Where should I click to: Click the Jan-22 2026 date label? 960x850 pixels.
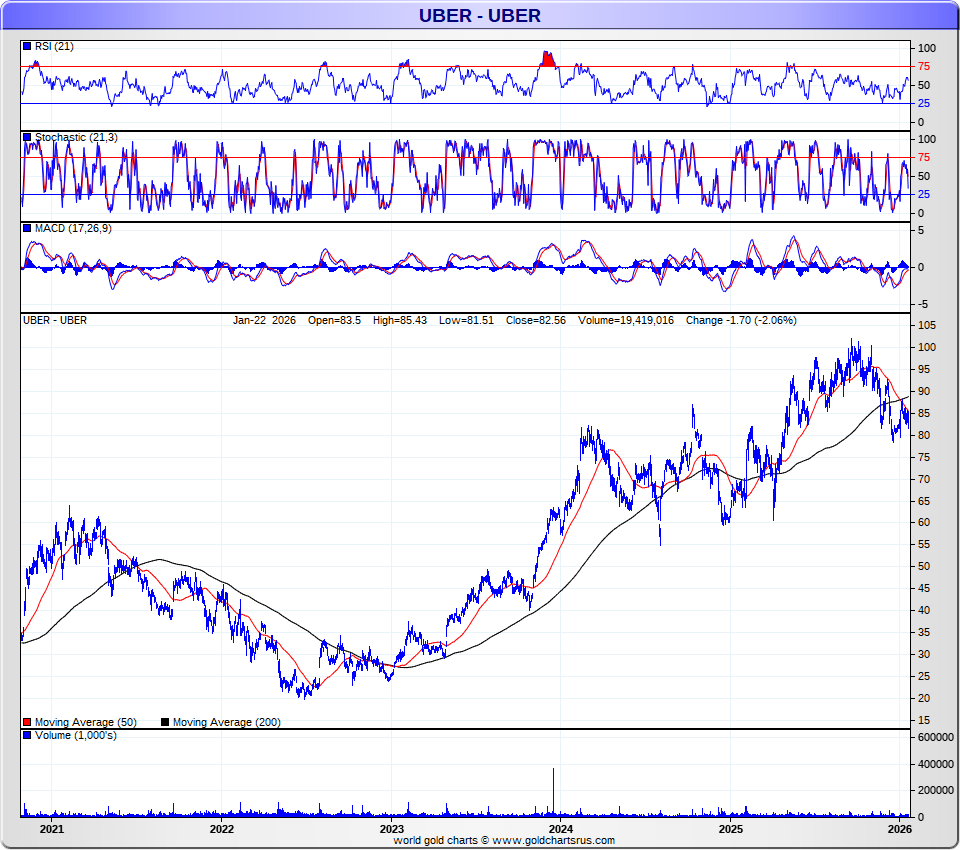(266, 320)
